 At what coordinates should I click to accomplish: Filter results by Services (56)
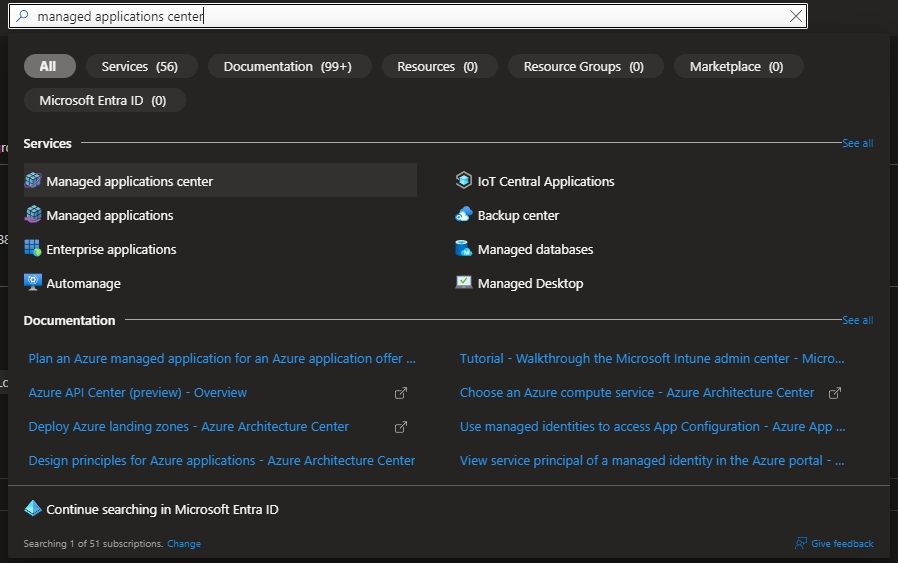point(140,66)
